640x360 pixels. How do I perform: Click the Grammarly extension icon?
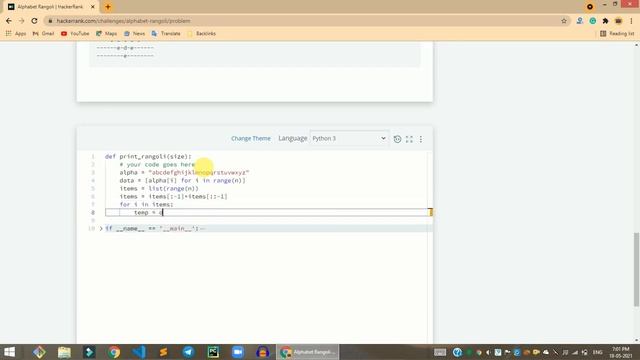[593, 21]
